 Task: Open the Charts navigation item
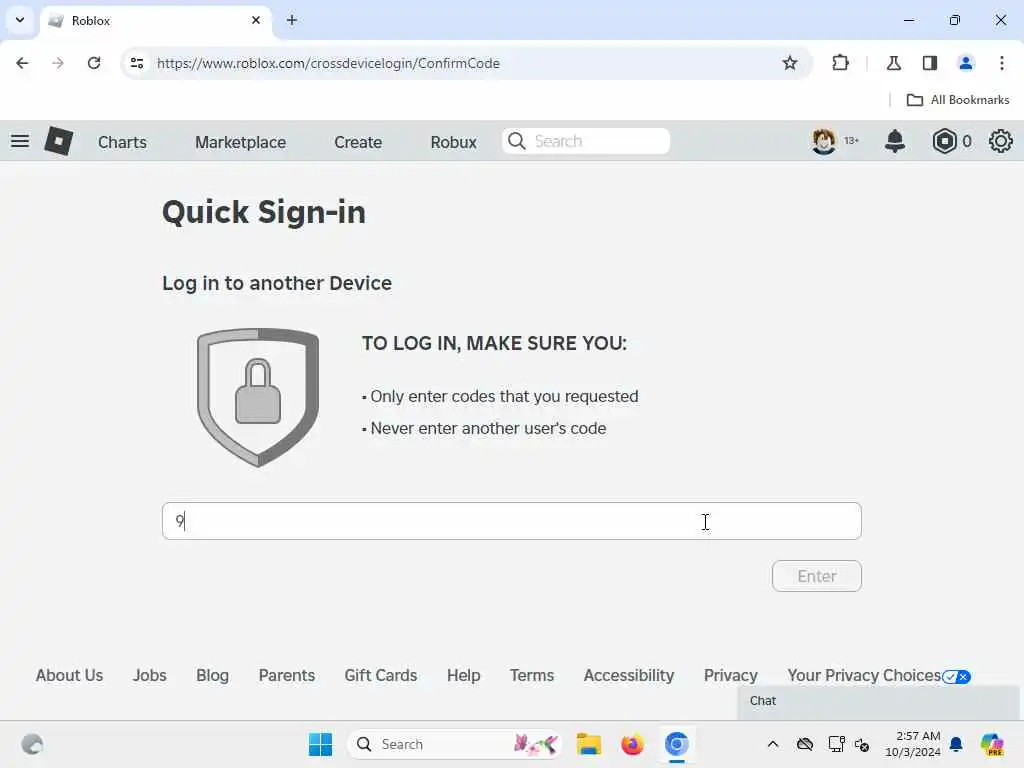122,142
